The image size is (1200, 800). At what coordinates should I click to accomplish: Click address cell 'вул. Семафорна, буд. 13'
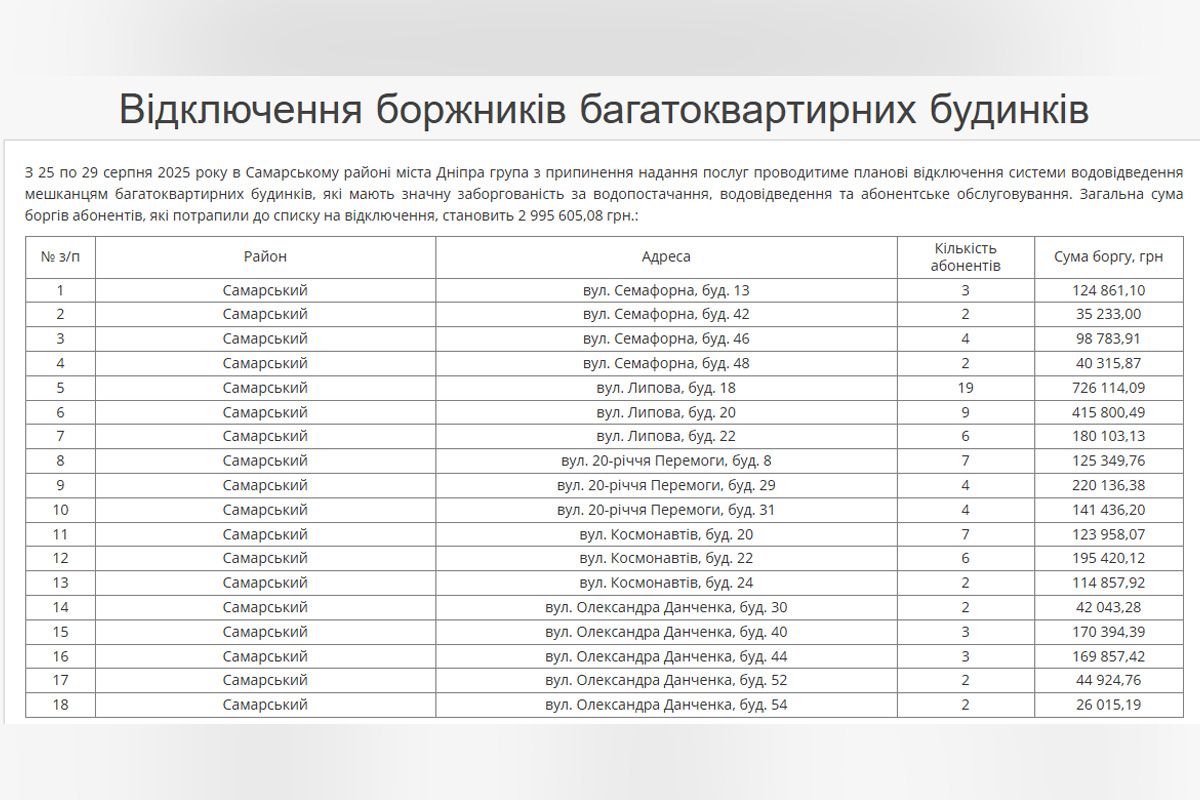coord(666,290)
